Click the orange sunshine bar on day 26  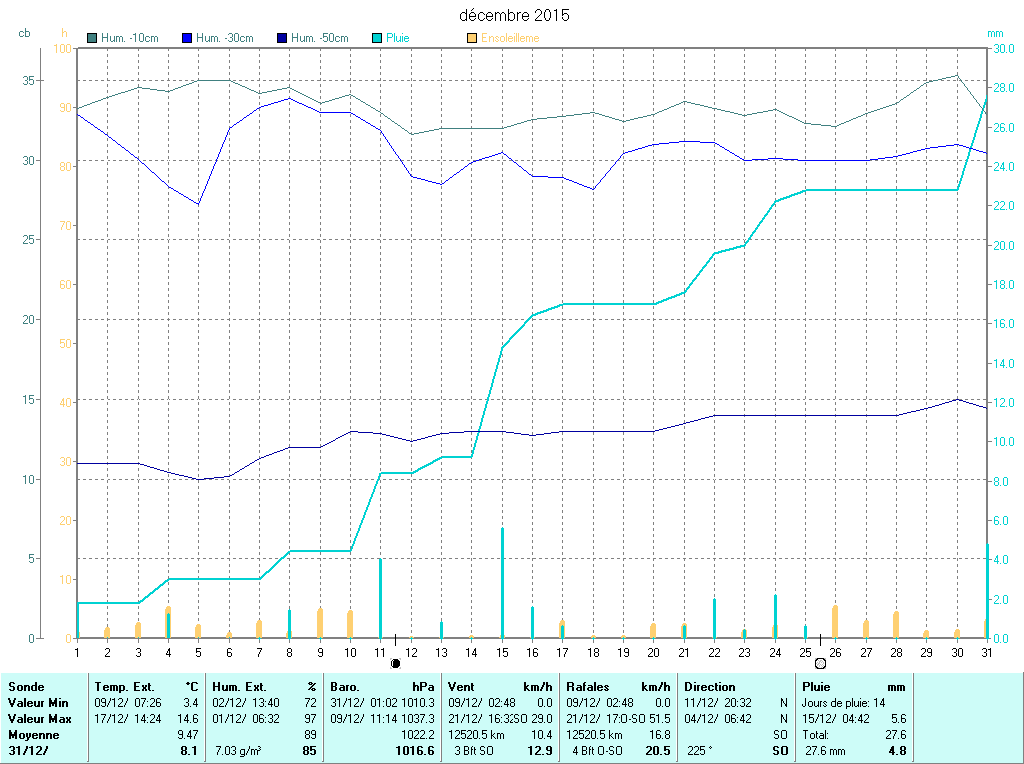(x=835, y=621)
